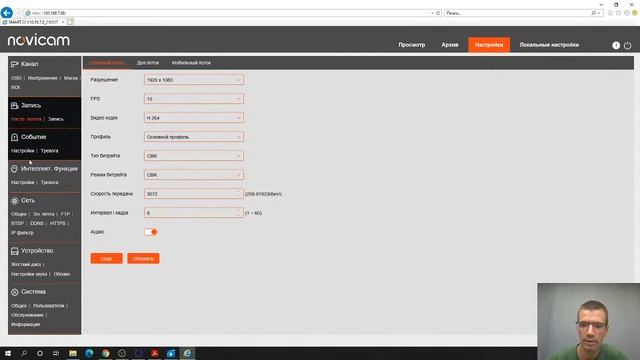This screenshot has width=640, height=360.
Task: Click the Скорость передачи value field
Action: coord(194,194)
